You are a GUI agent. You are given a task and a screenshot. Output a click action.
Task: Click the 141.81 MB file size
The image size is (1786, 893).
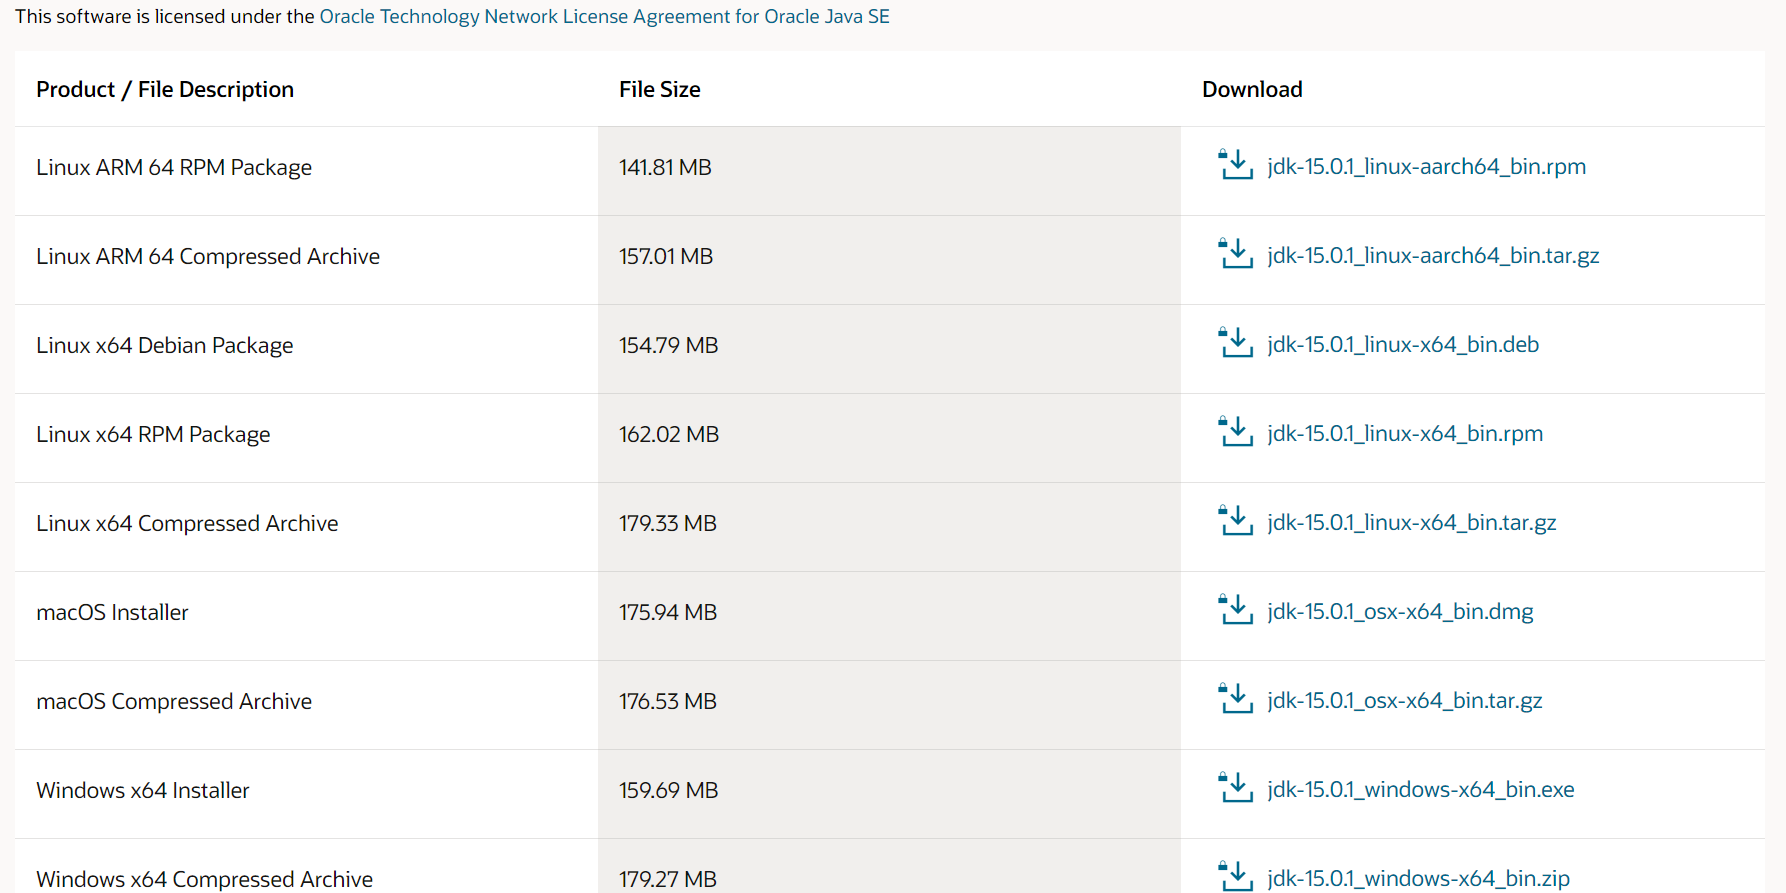tap(665, 168)
